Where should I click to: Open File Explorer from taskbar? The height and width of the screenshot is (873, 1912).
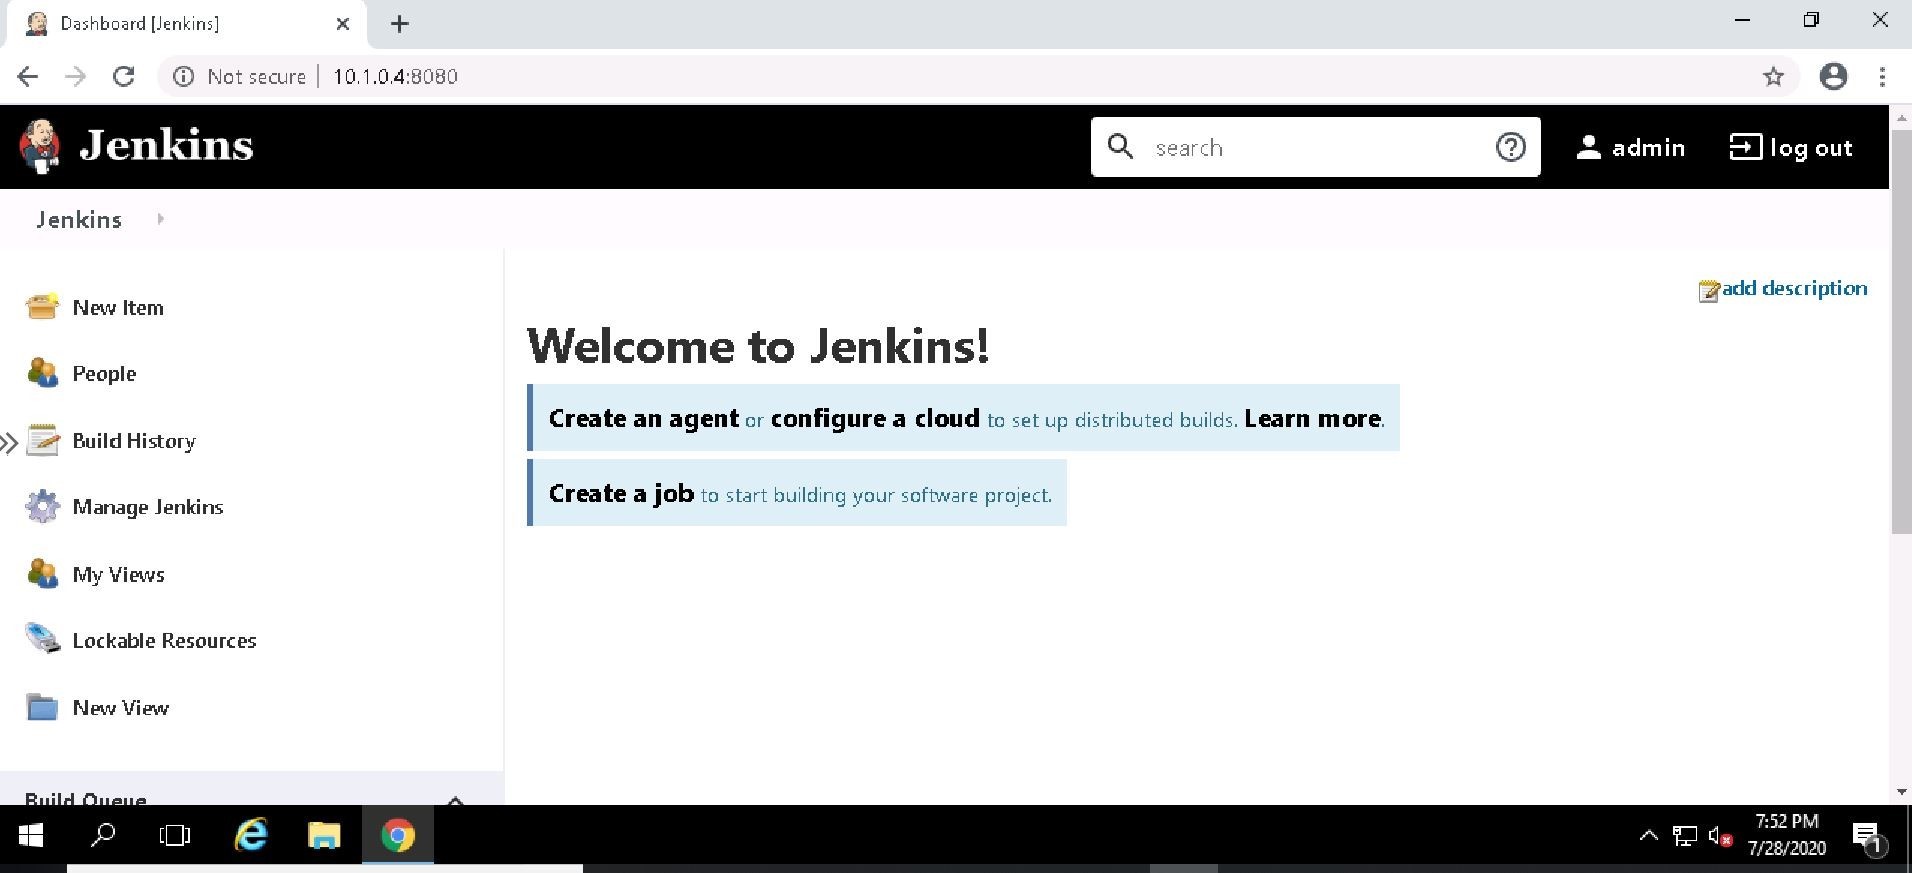pos(324,835)
